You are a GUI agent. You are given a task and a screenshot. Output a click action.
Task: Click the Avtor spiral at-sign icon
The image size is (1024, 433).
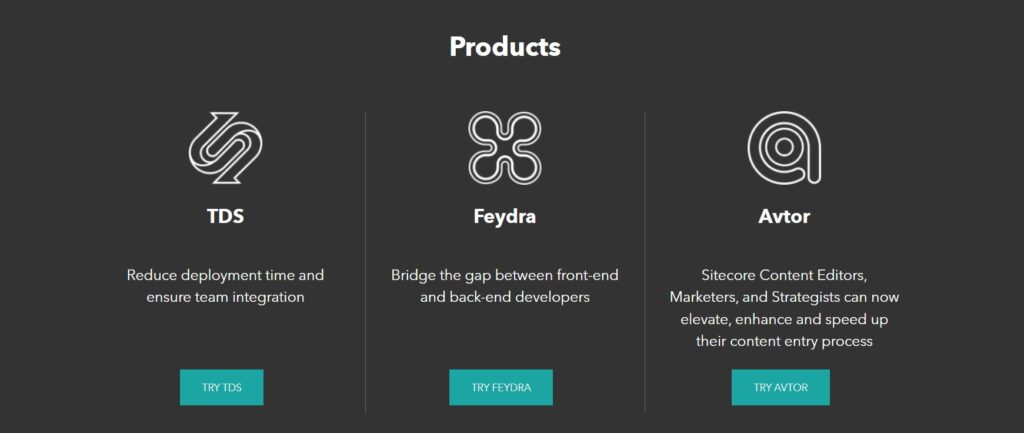point(784,148)
